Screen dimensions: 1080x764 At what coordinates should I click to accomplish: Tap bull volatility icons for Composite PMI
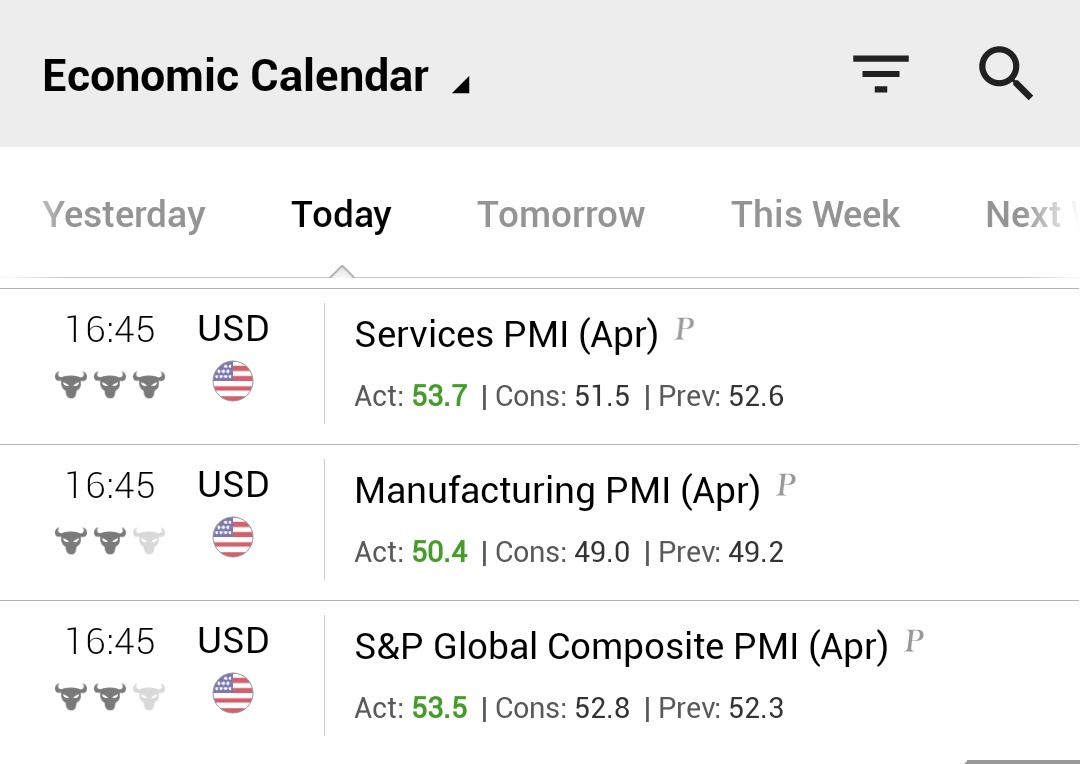(x=110, y=696)
